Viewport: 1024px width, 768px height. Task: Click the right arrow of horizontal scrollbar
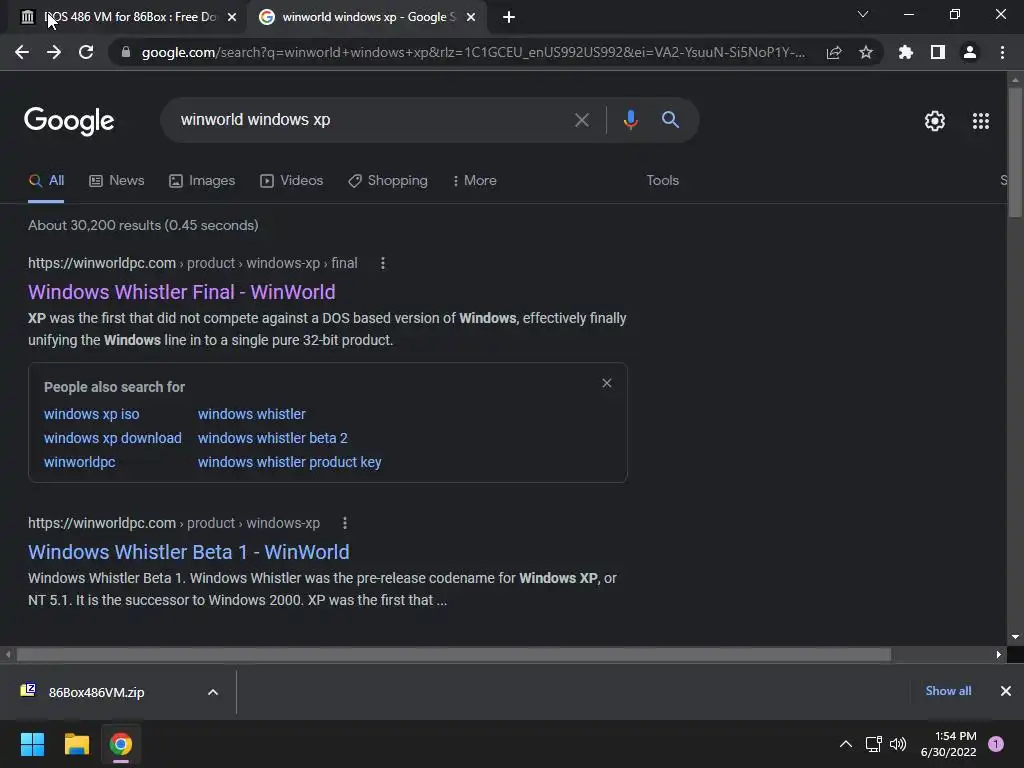pyautogui.click(x=999, y=654)
